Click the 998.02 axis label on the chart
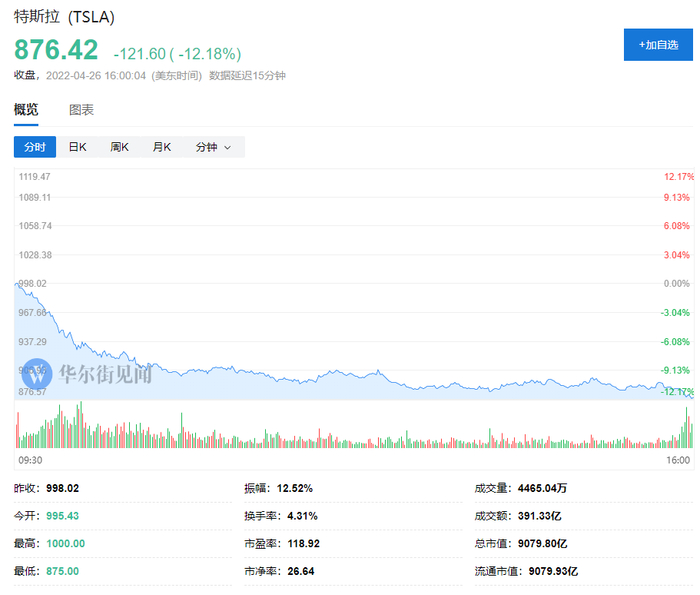 click(x=32, y=283)
